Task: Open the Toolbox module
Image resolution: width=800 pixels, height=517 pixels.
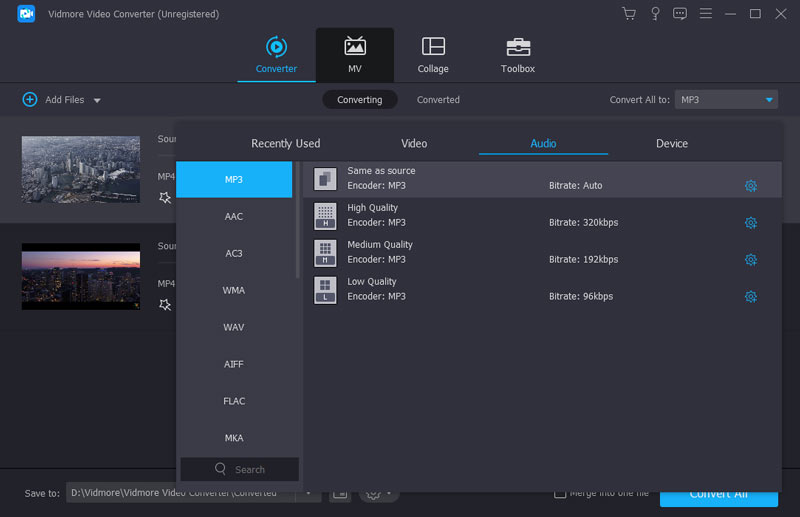Action: 517,55
